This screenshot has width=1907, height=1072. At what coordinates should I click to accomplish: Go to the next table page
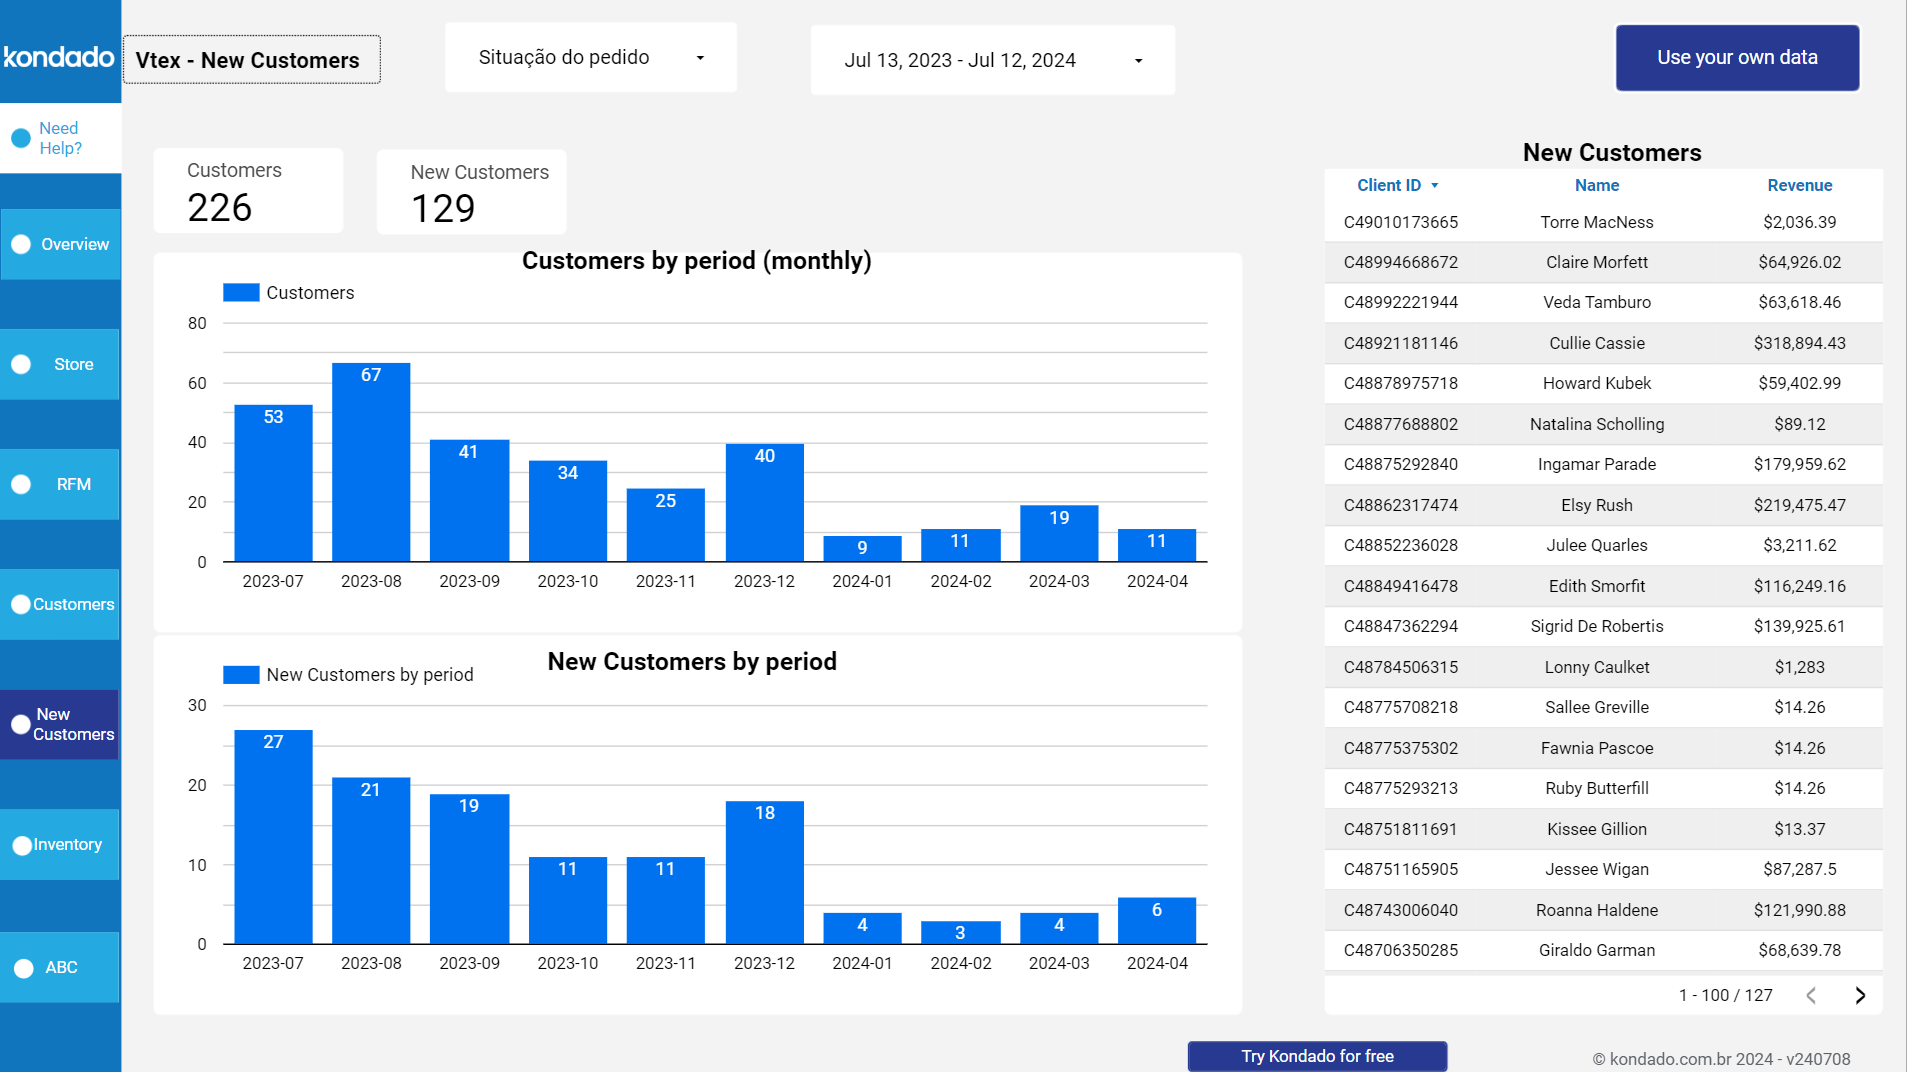pos(1861,995)
